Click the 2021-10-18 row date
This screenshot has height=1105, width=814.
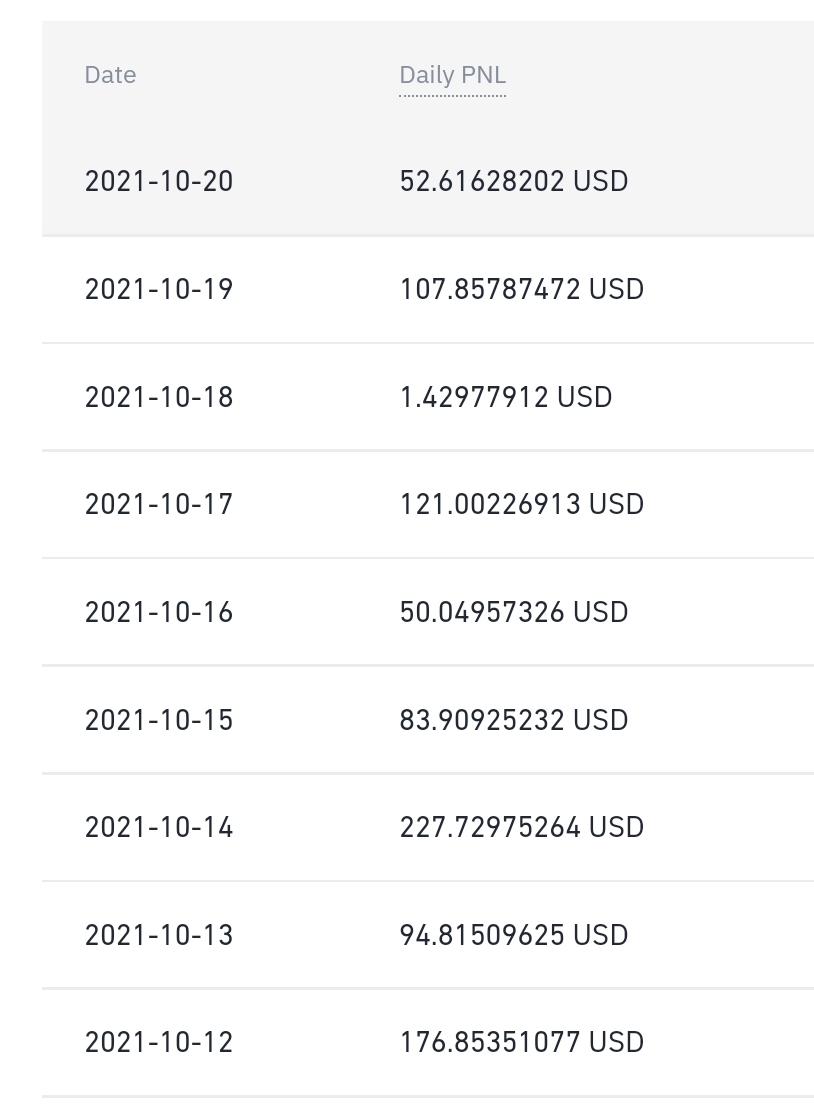[159, 397]
